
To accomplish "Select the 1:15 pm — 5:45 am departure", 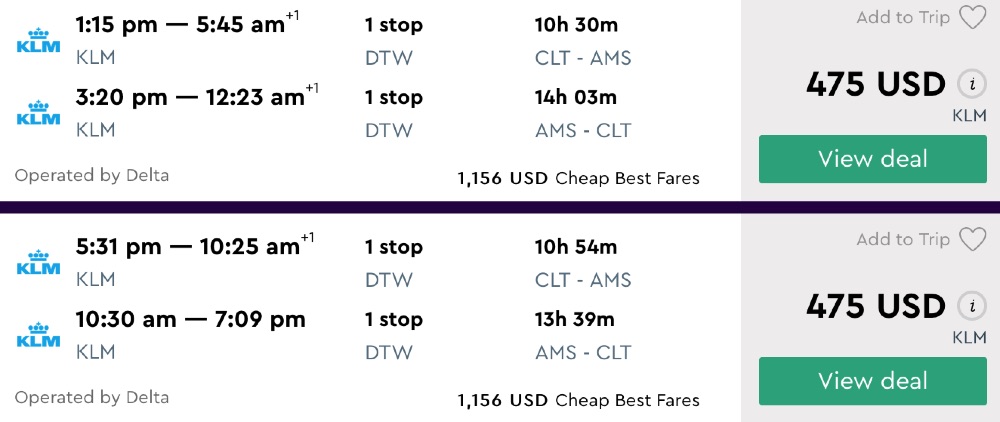I will tap(181, 25).
